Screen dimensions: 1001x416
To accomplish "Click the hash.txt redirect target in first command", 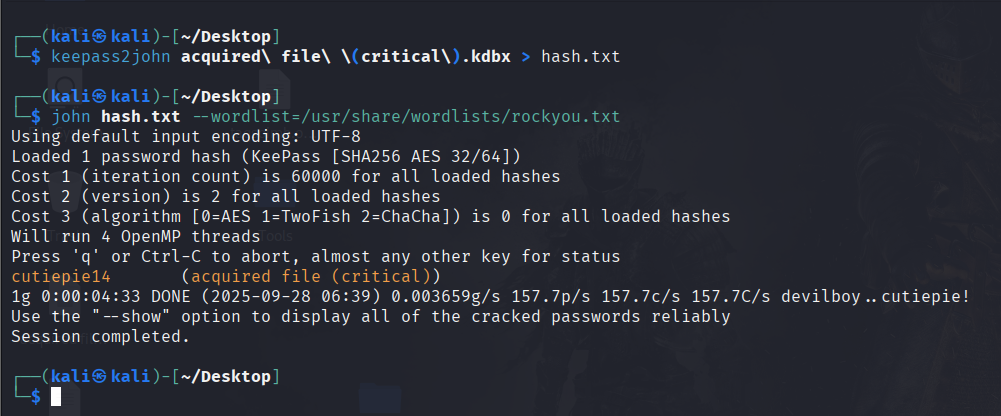I will [x=580, y=57].
